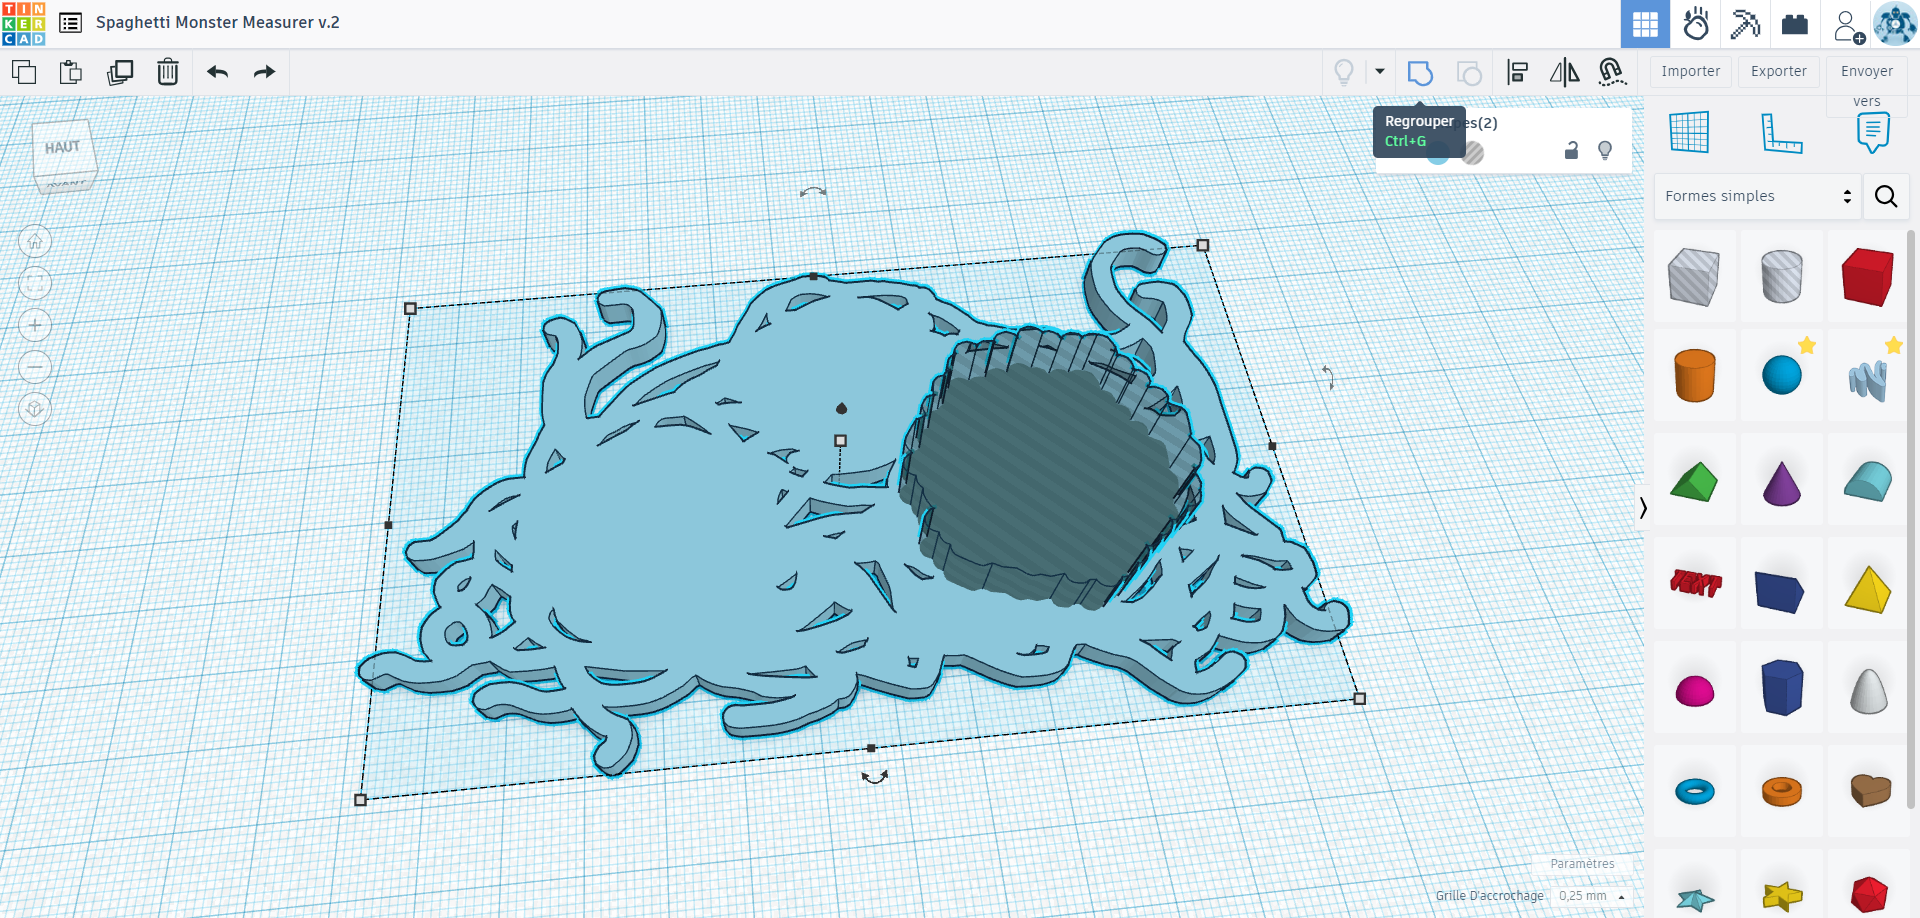Screen dimensions: 1920x918
Task: Click the Ungroup tool
Action: coord(1469,73)
